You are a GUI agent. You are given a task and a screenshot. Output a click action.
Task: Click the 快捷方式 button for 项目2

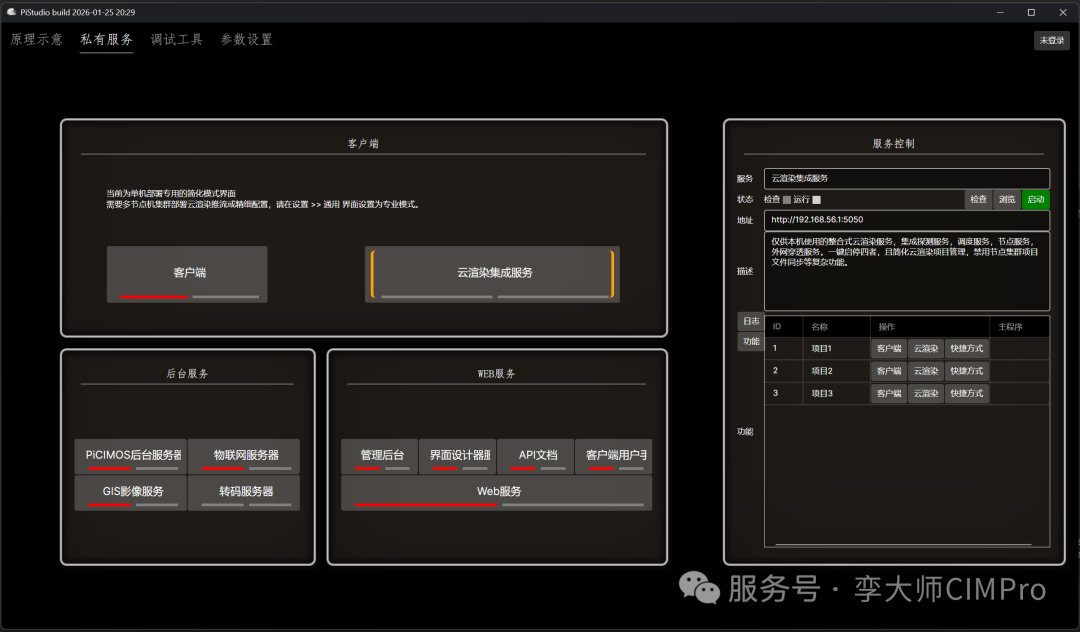coord(967,371)
